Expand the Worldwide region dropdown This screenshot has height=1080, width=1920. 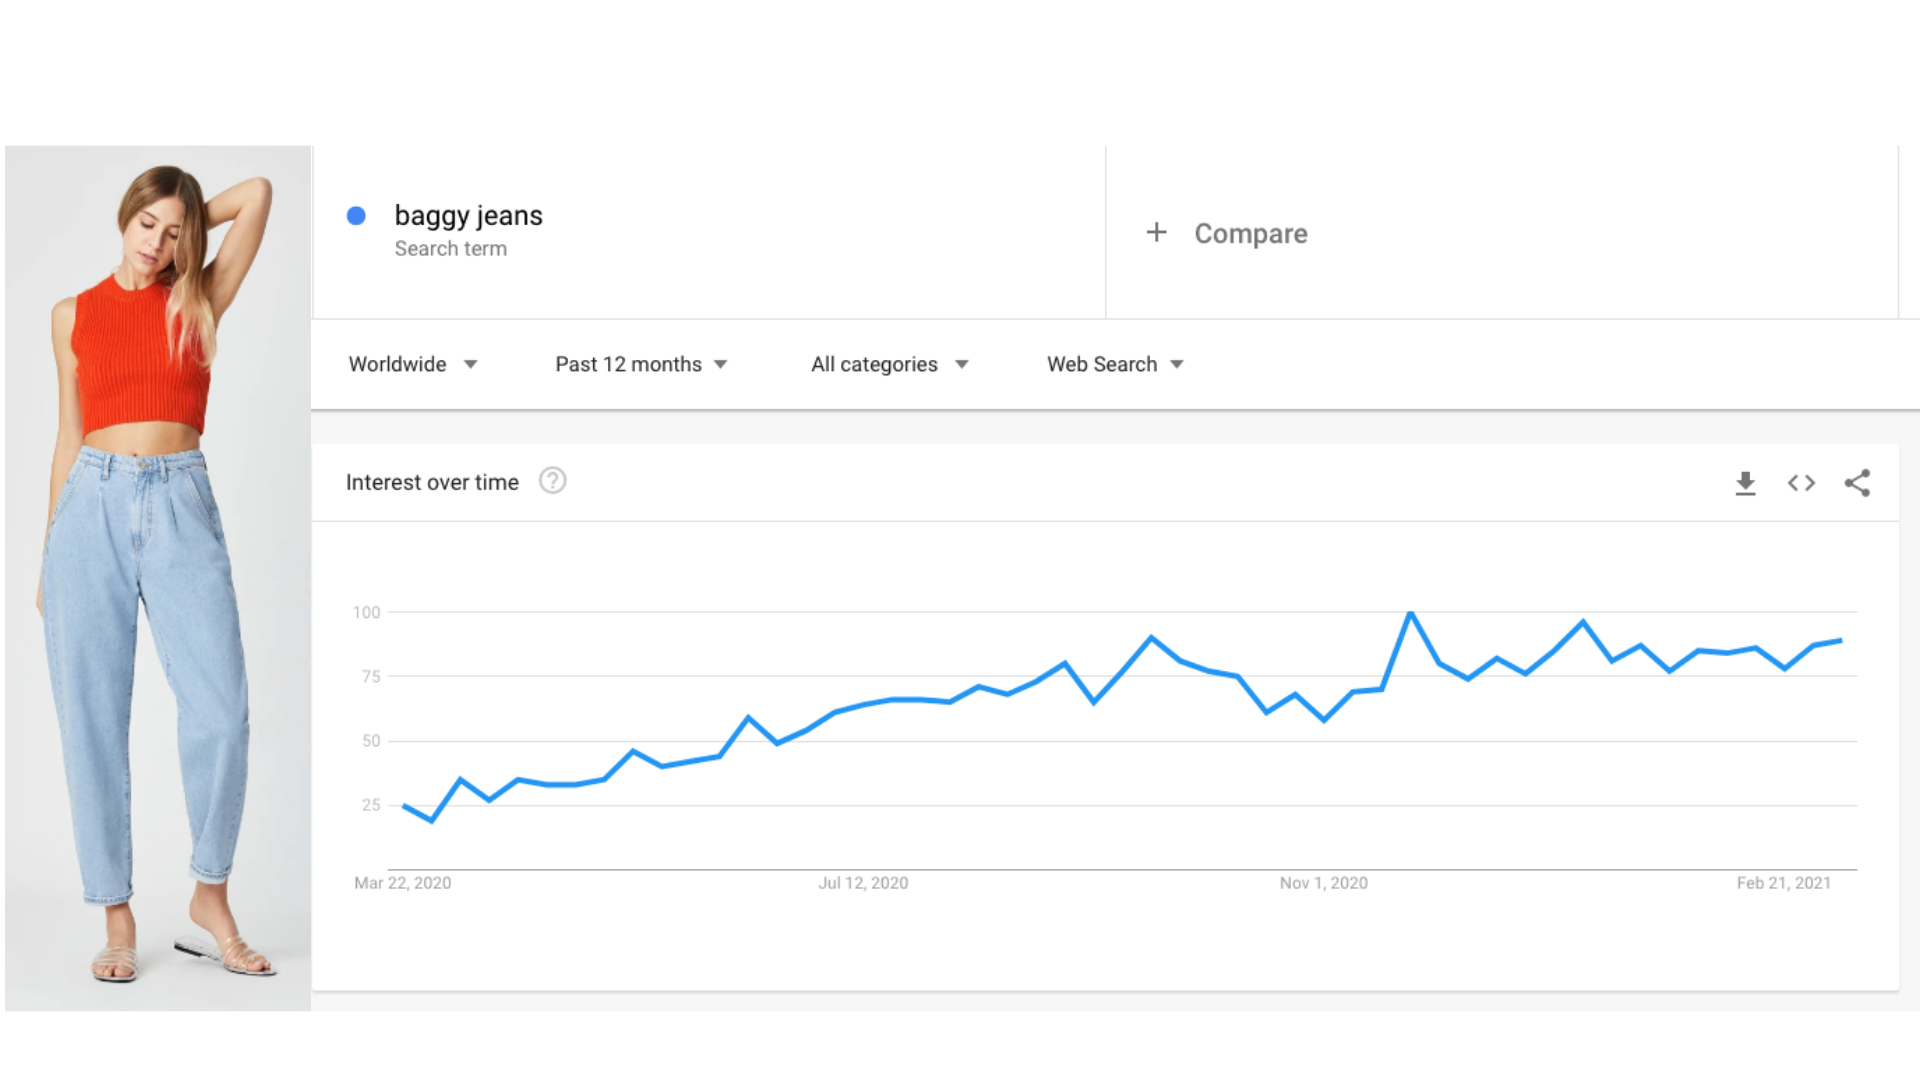point(413,364)
